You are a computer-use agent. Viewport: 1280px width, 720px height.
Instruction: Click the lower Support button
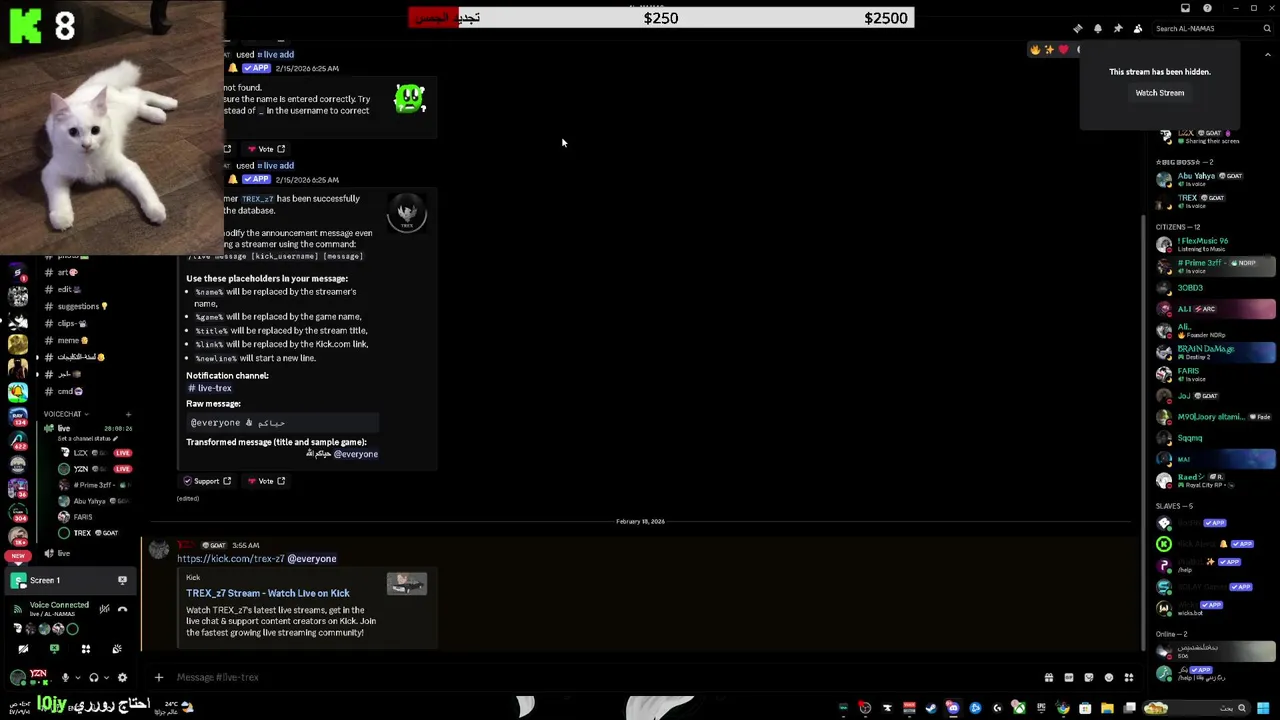point(207,481)
